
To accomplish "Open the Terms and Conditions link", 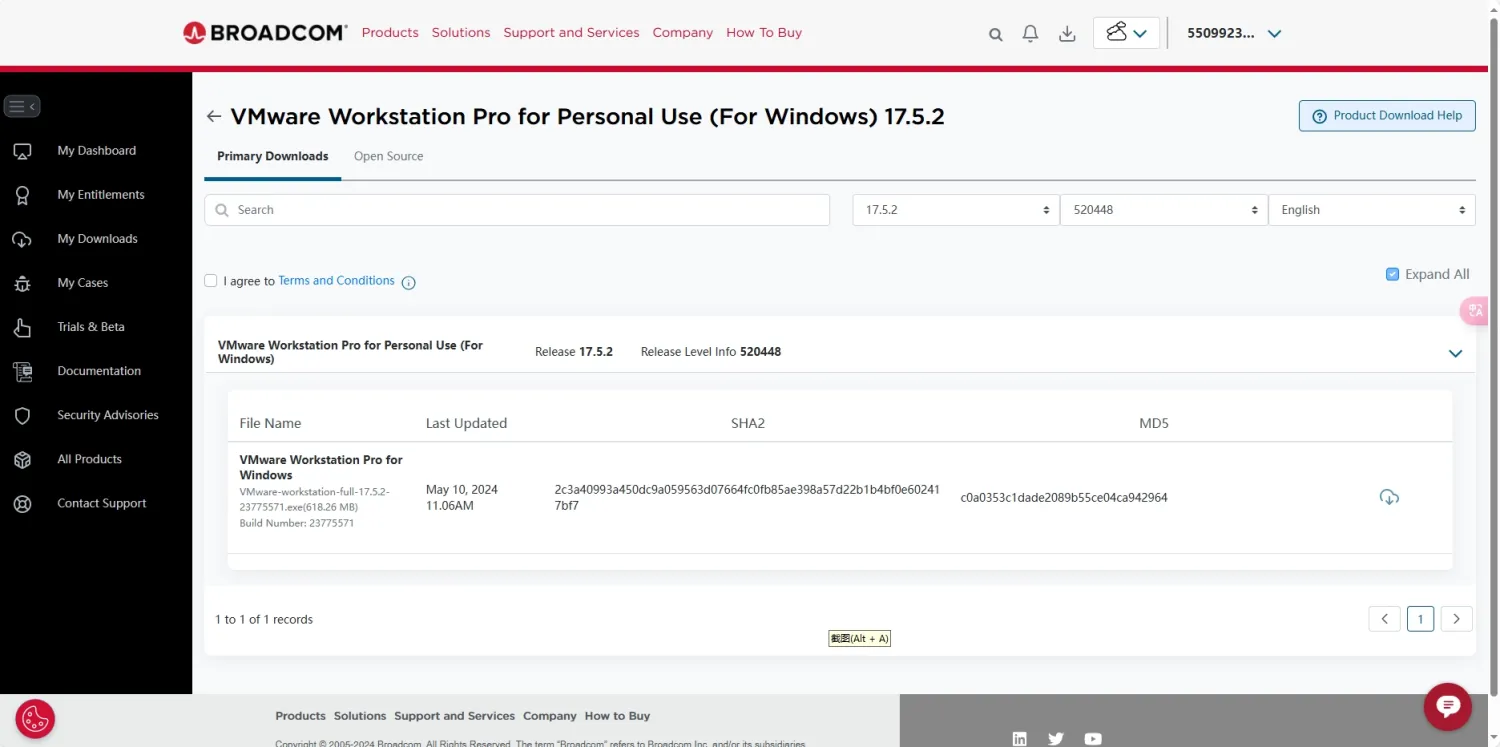I will (x=336, y=281).
